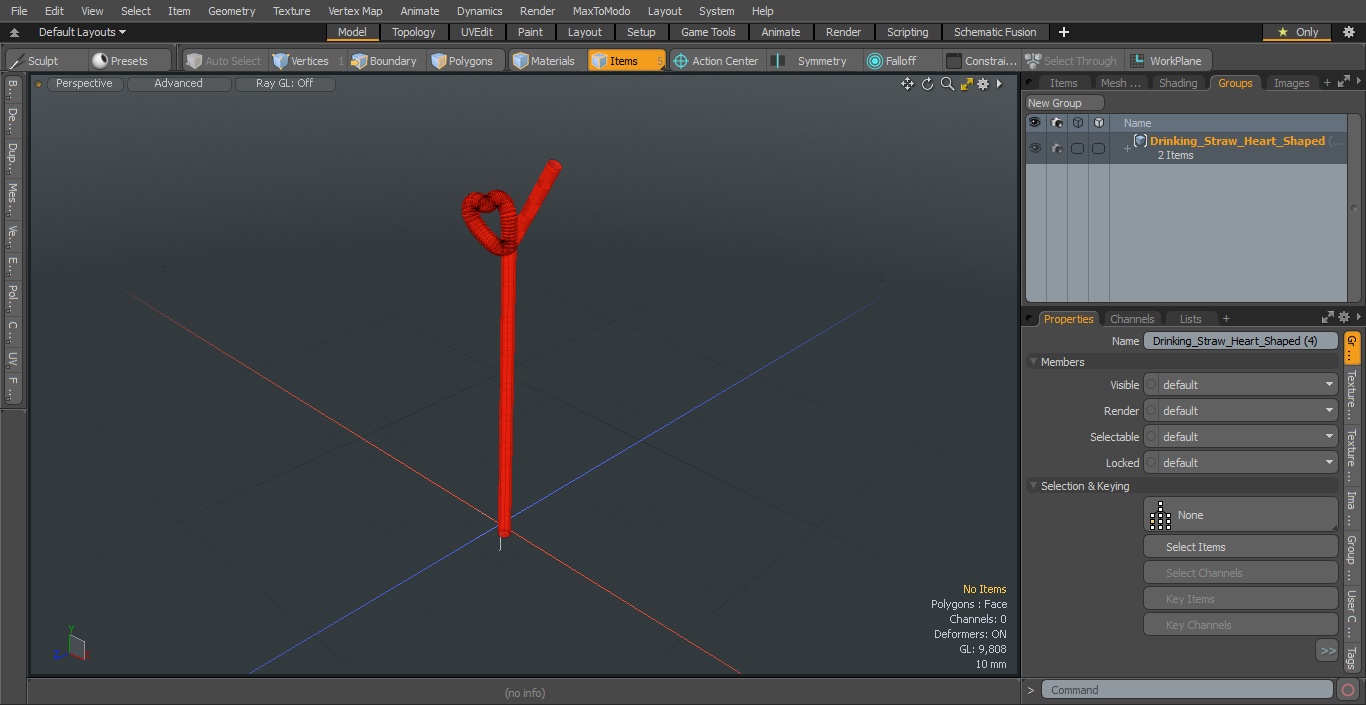Click the zoom magnifier icon in viewport
The width and height of the screenshot is (1366, 705).
[947, 84]
